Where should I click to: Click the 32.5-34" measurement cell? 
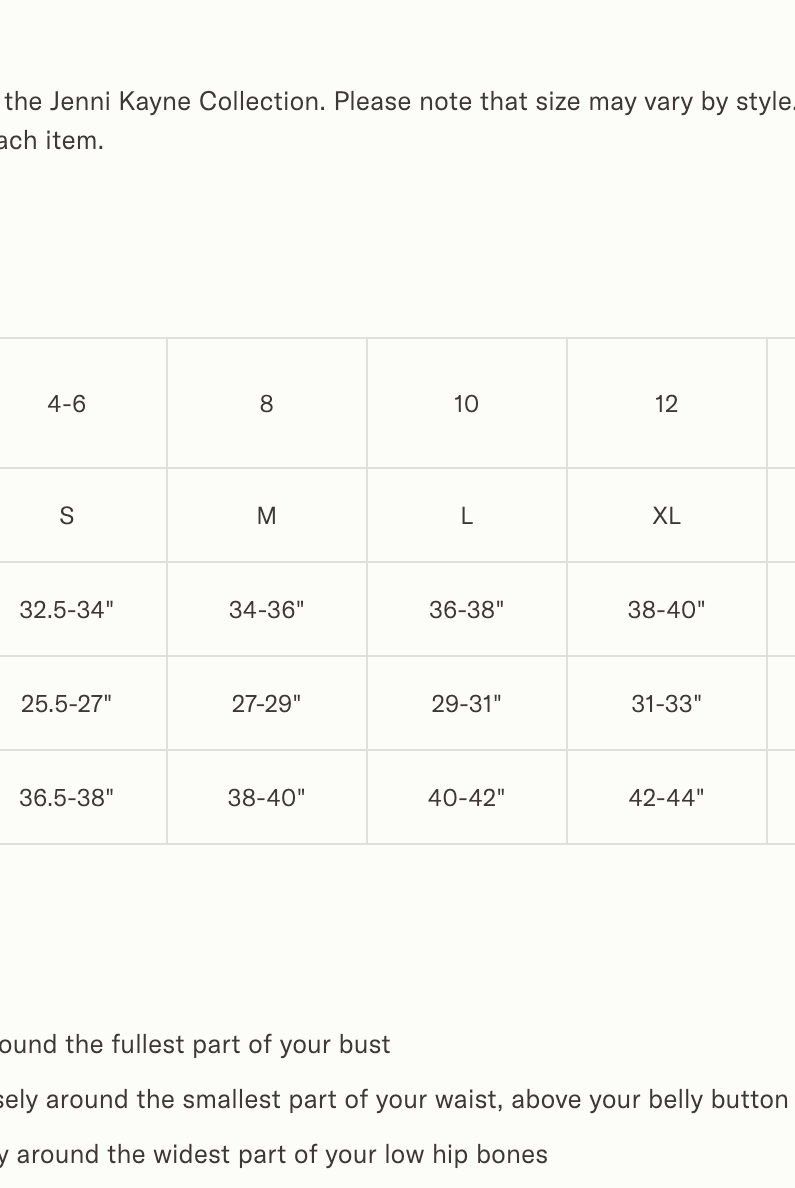[67, 610]
